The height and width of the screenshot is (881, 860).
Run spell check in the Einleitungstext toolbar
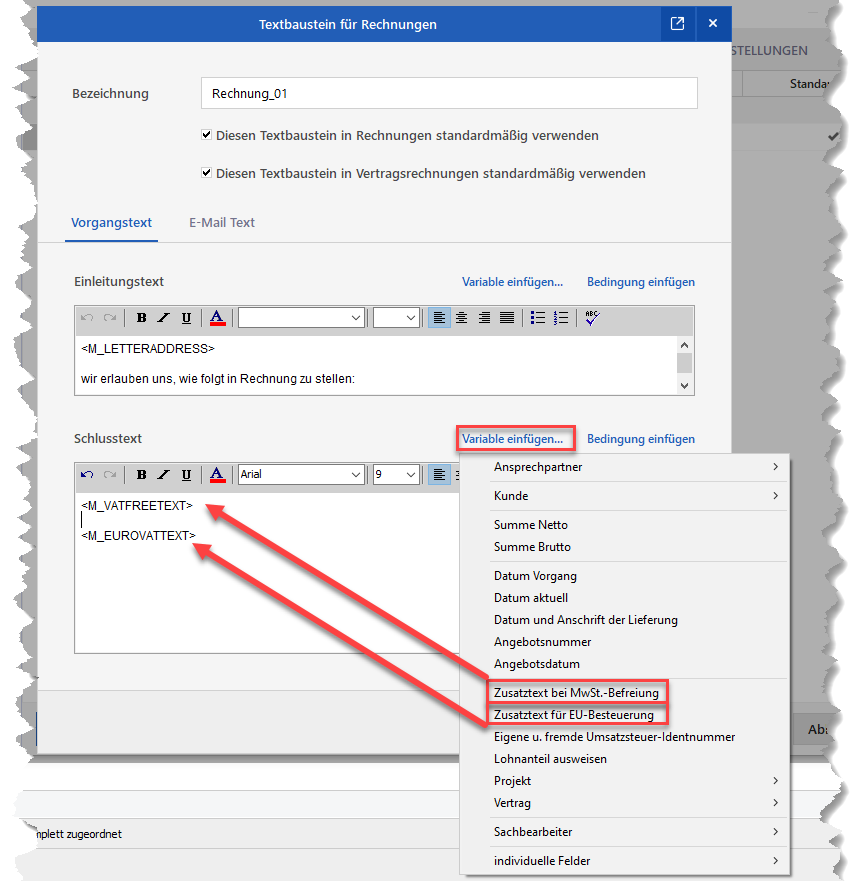(x=592, y=318)
